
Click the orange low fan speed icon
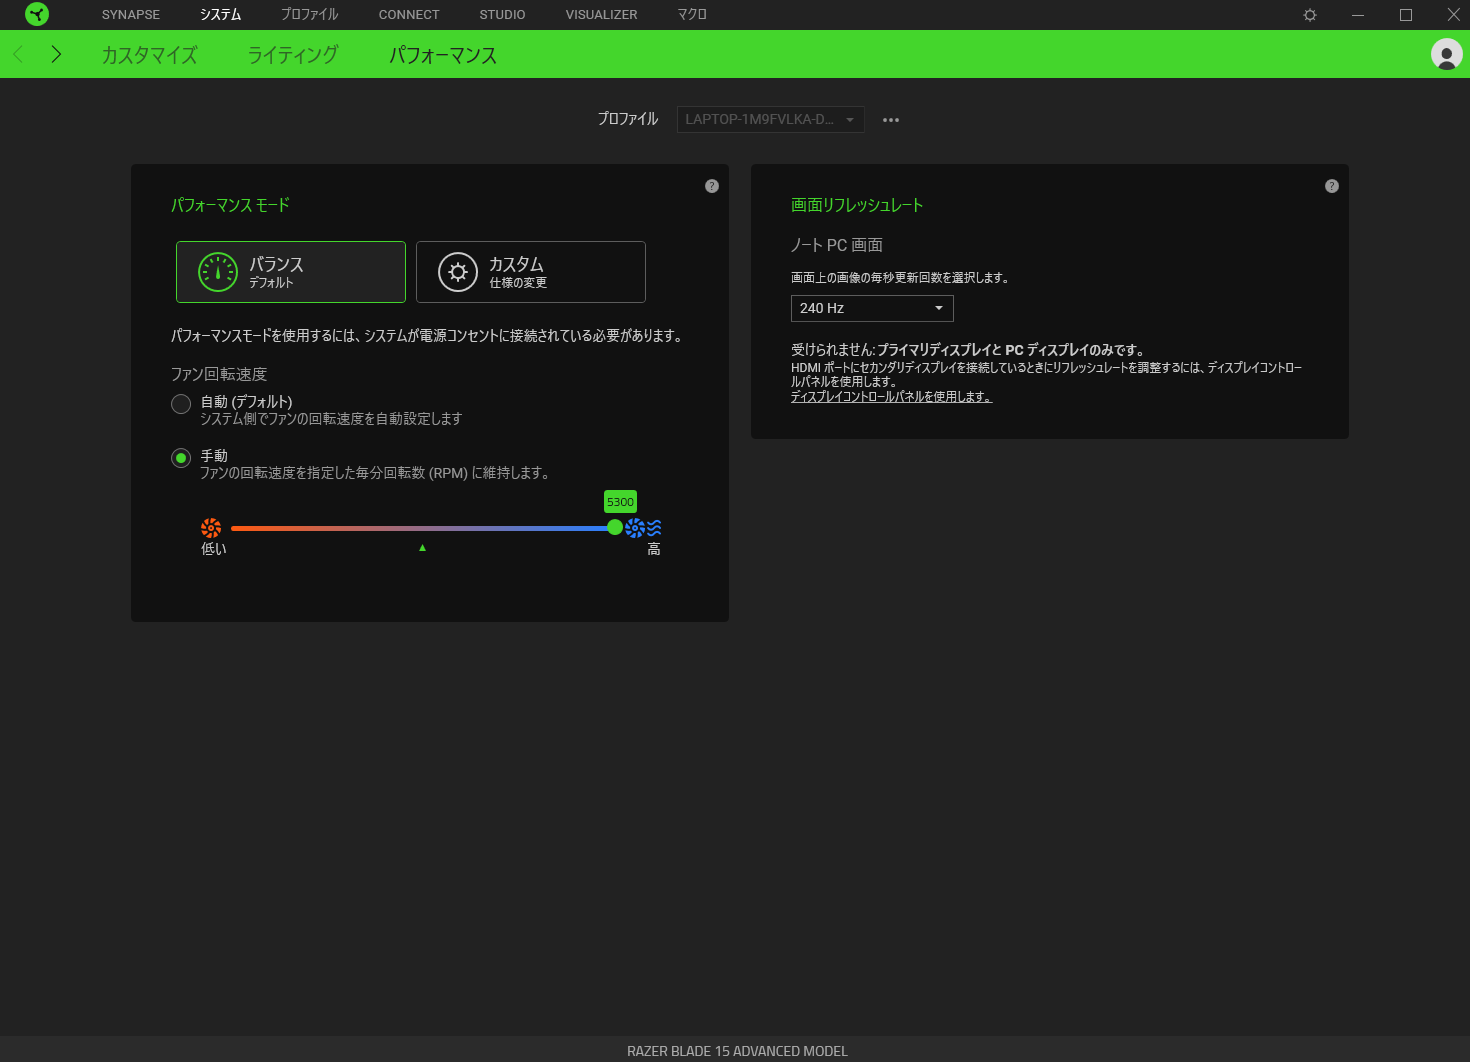coord(211,528)
